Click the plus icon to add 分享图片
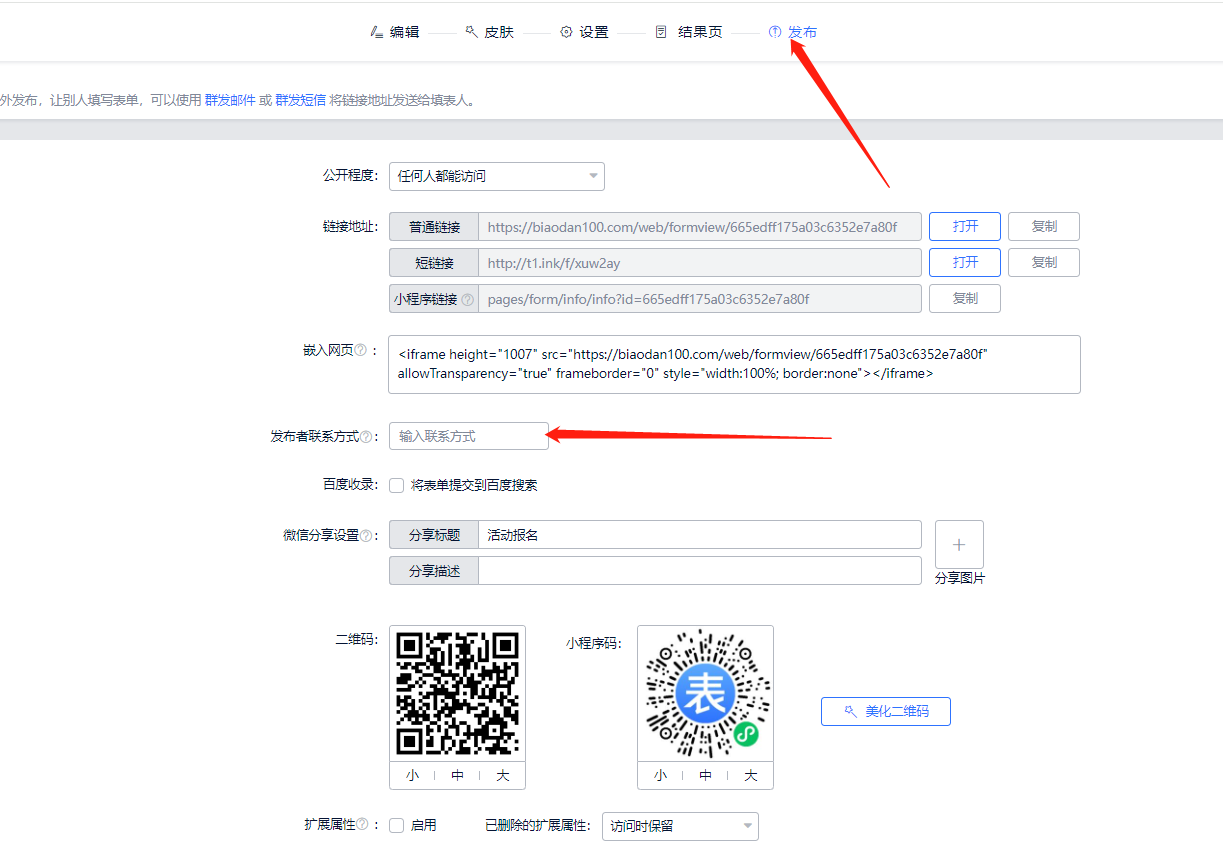 [959, 545]
